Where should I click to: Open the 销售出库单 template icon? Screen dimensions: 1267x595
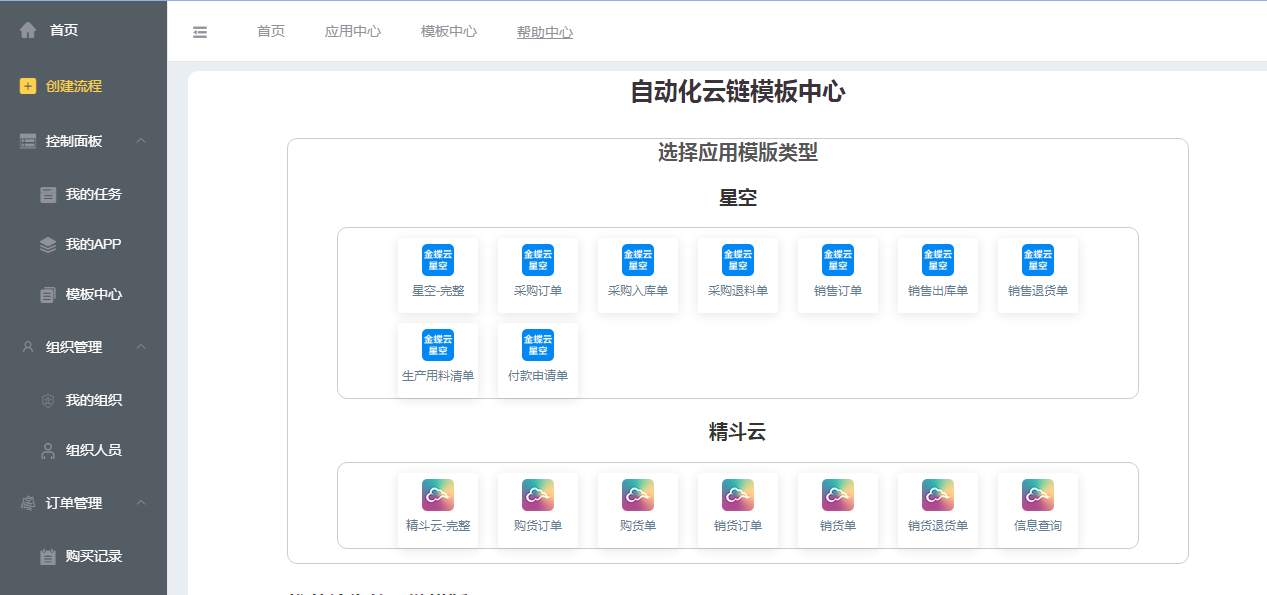click(938, 260)
